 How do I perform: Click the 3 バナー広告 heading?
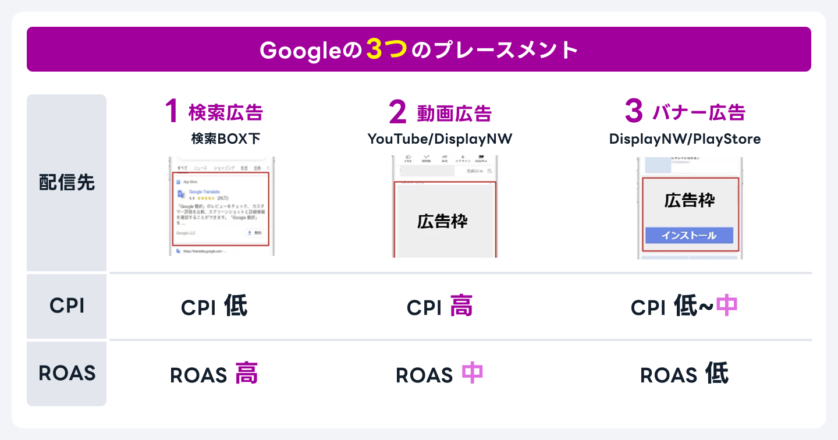(x=684, y=111)
